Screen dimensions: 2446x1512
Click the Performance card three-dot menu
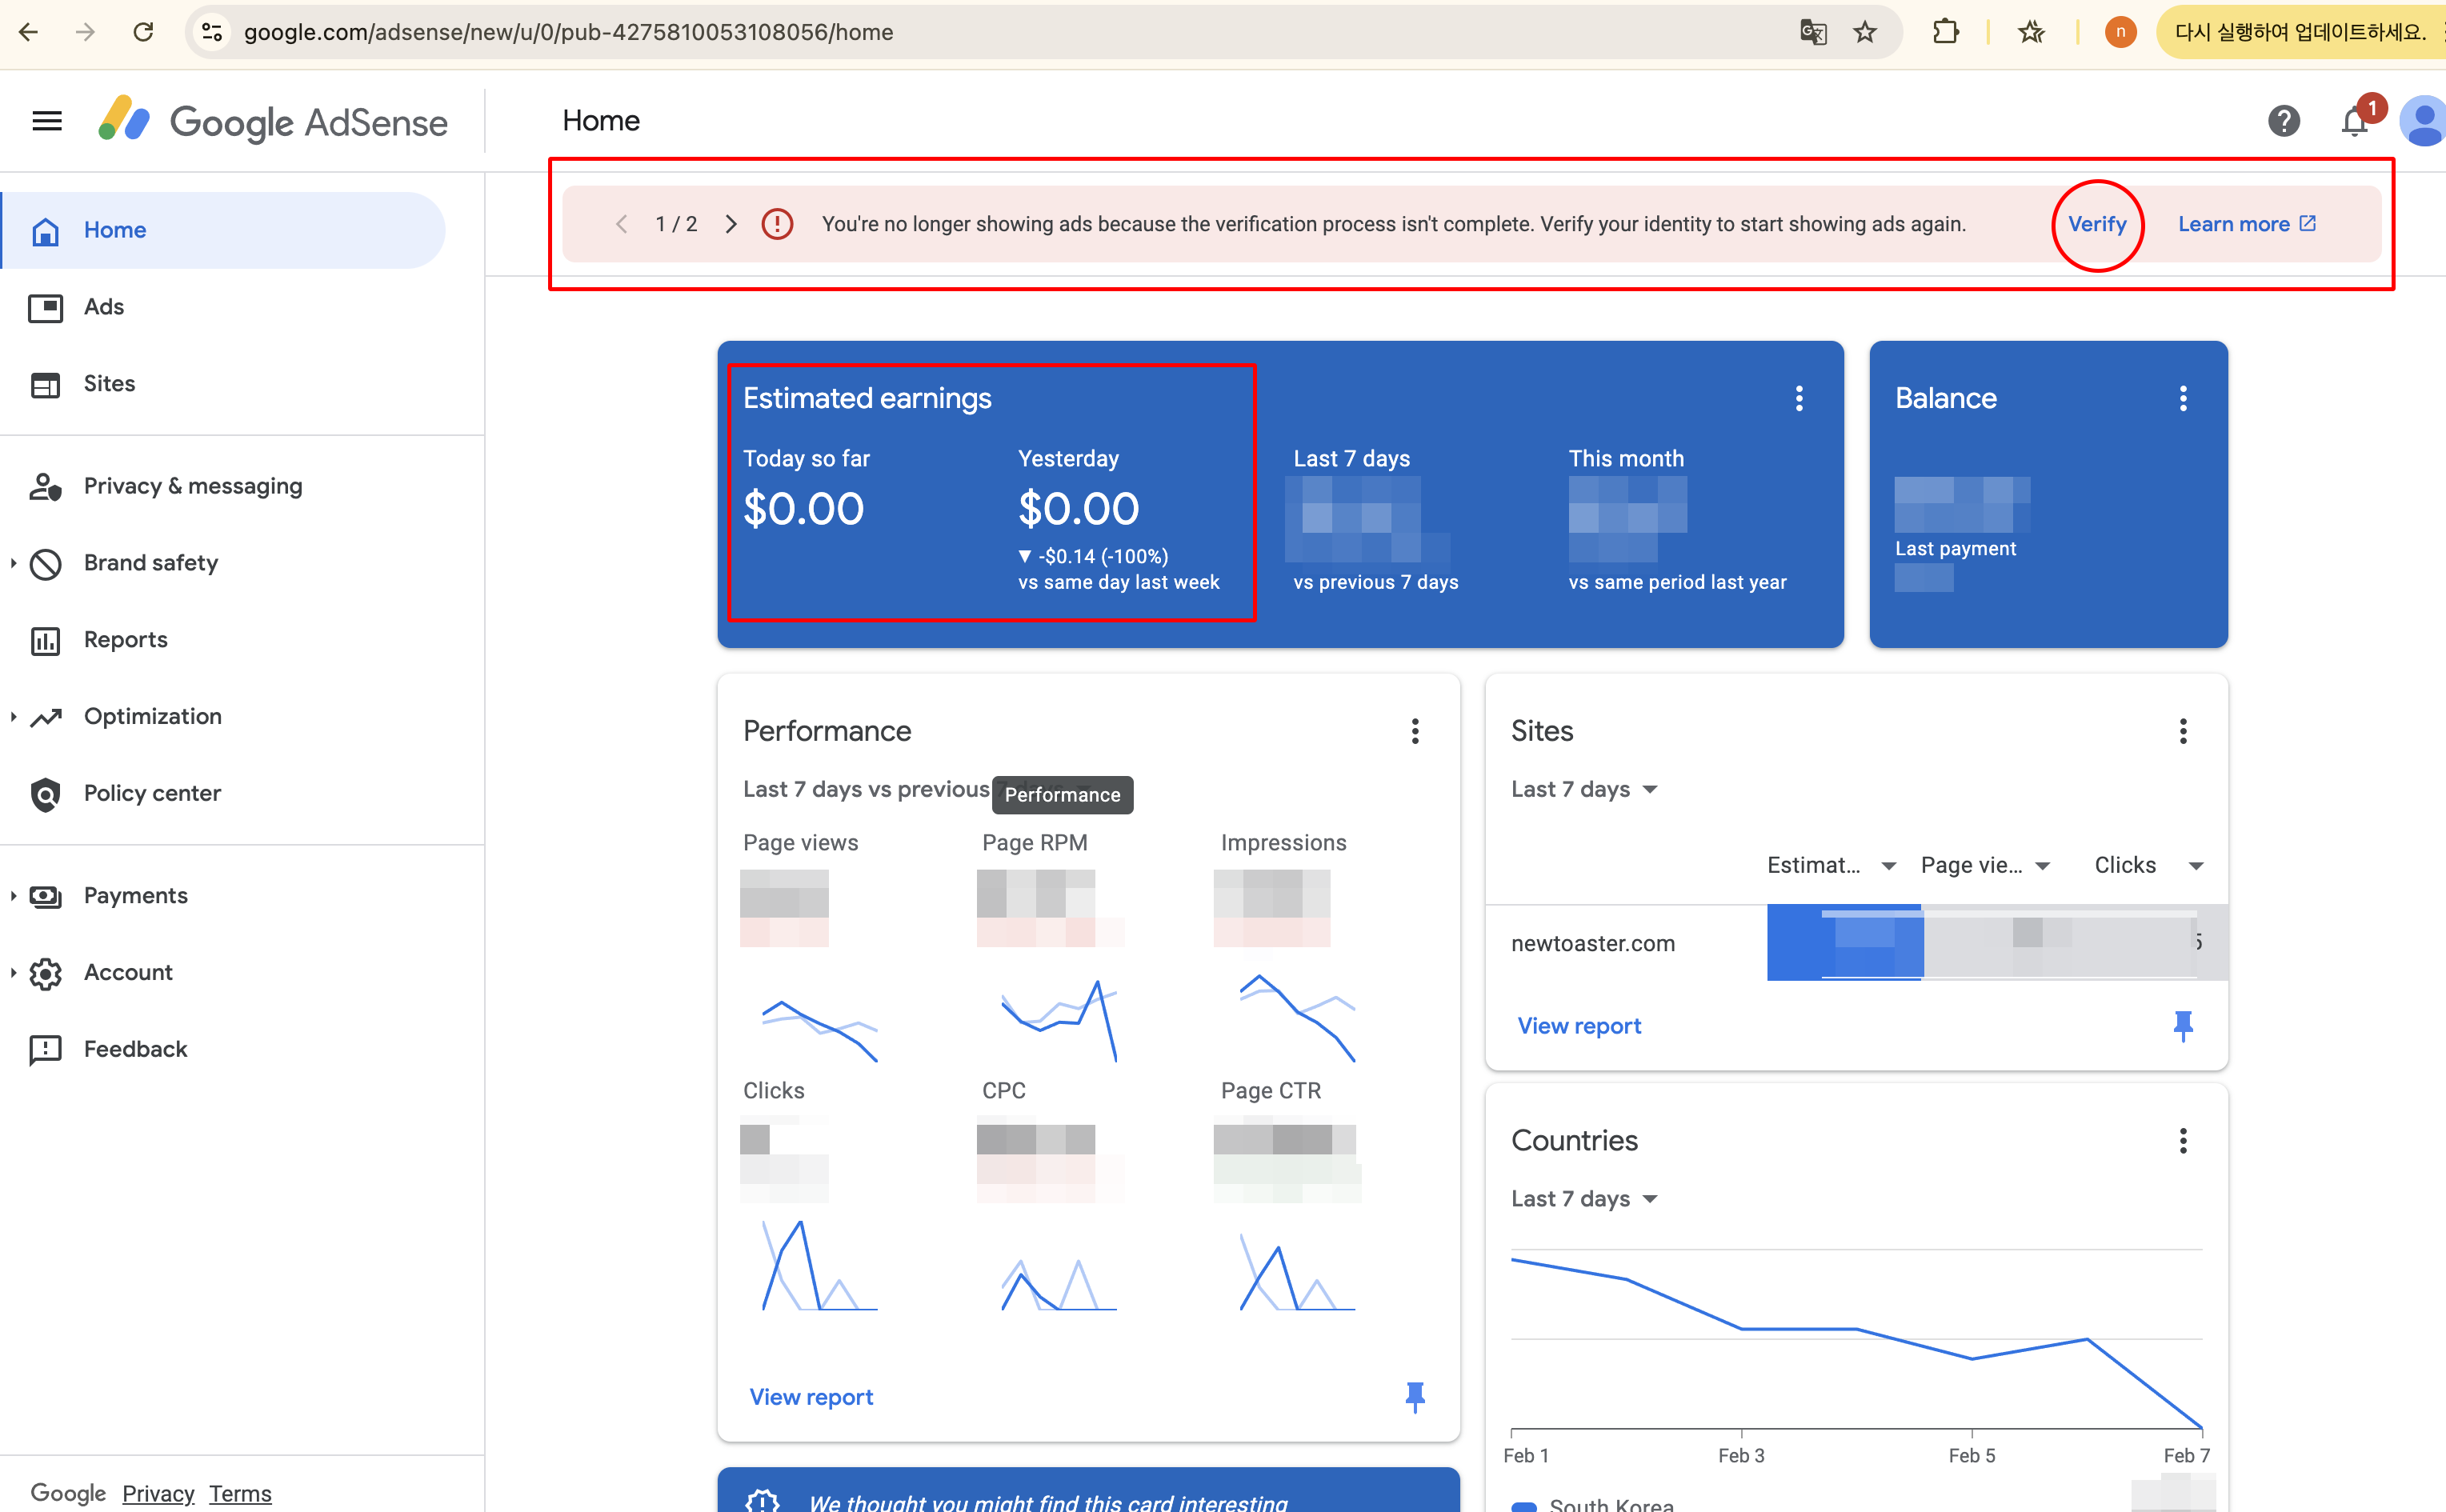(x=1414, y=731)
